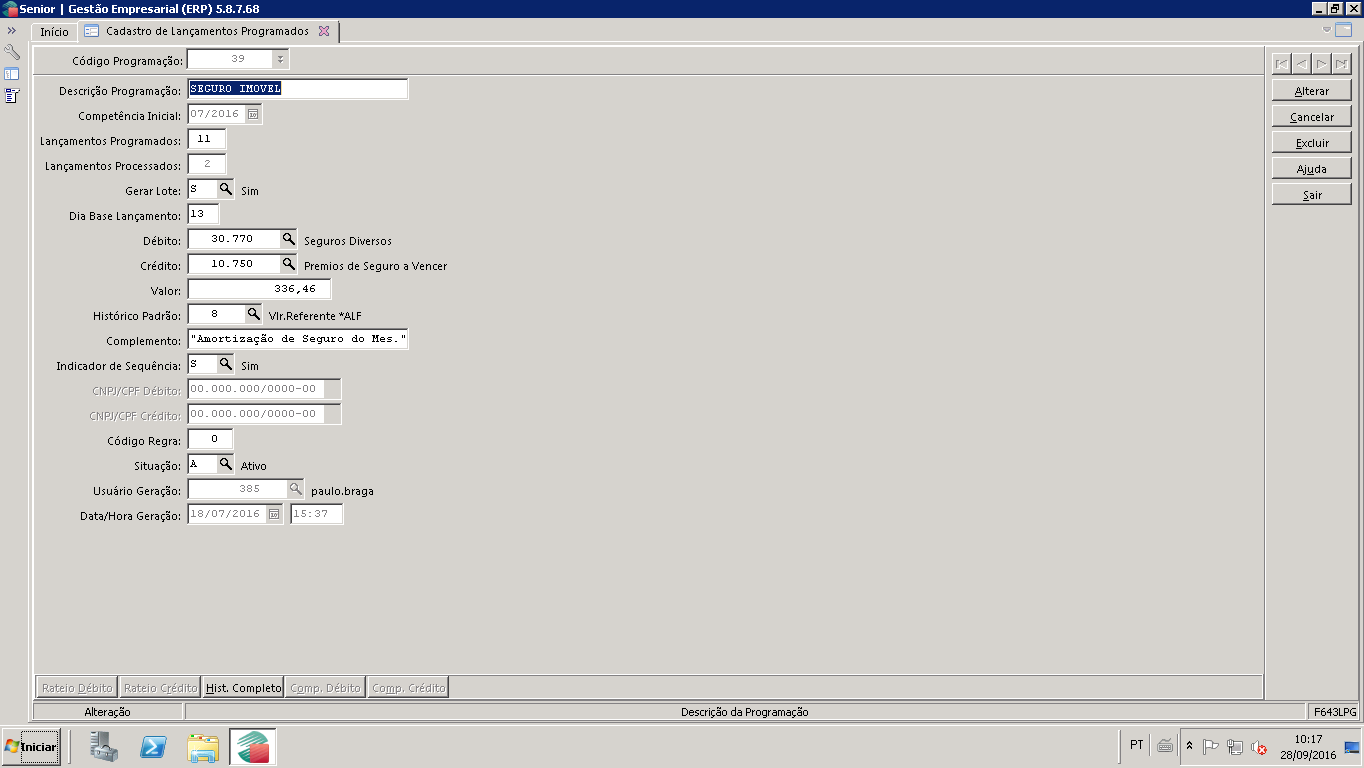Click the Seguros Diversos label
Screen dimensions: 1364x768
click(x=348, y=241)
